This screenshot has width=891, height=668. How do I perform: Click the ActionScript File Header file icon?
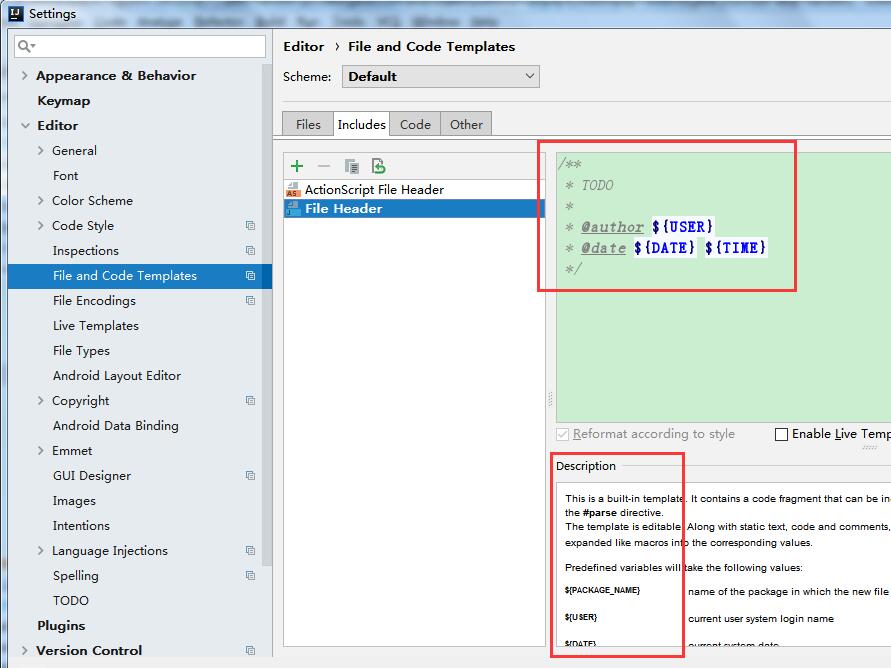point(293,189)
